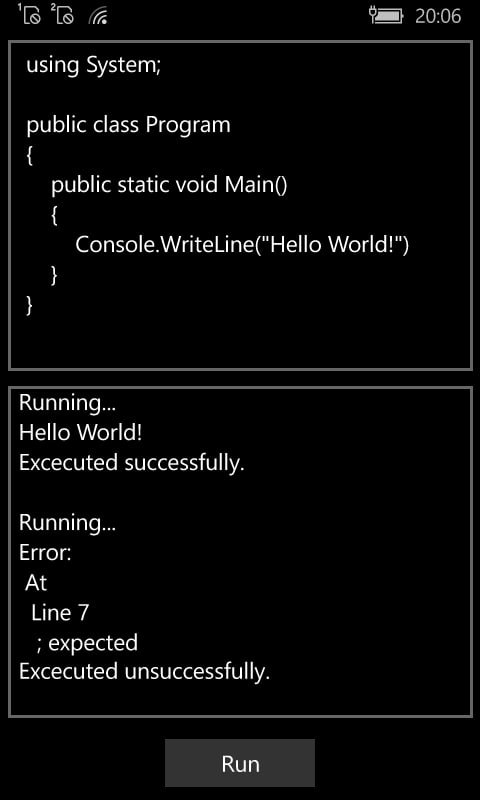
Task: Place cursor in the 'using System;' line
Action: point(93,65)
